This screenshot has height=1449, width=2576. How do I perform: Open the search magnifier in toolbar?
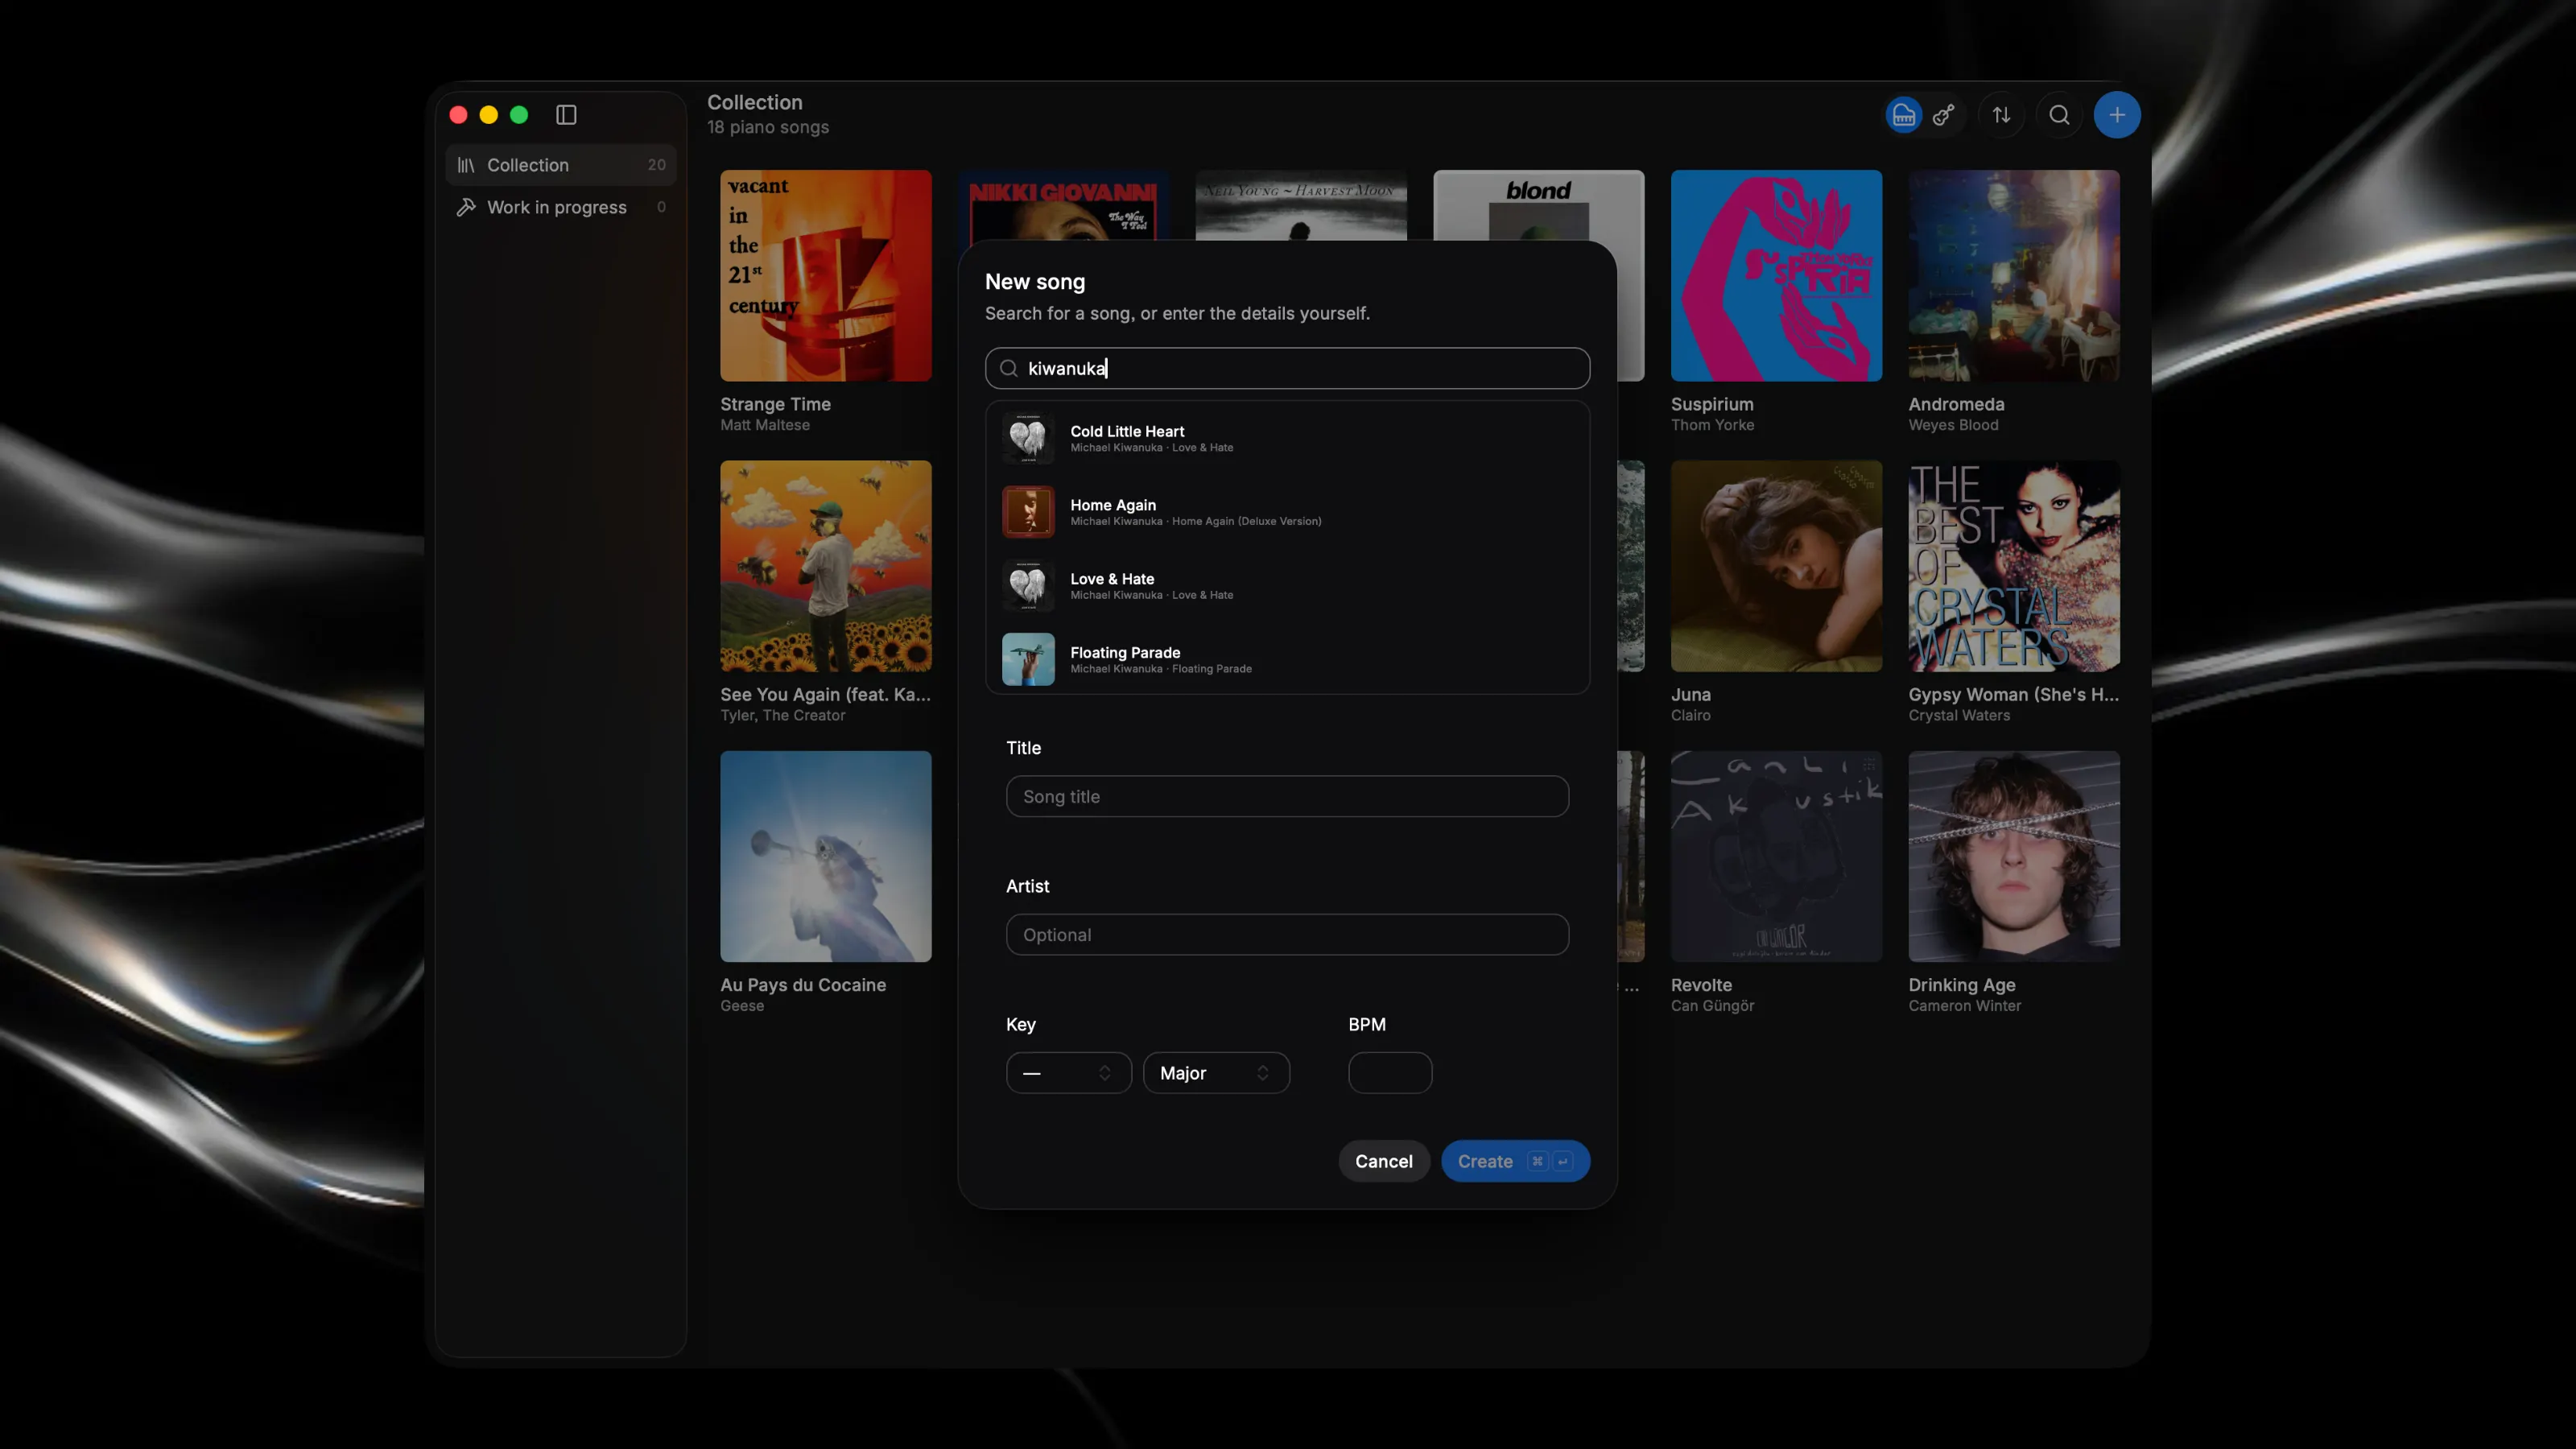(2059, 115)
